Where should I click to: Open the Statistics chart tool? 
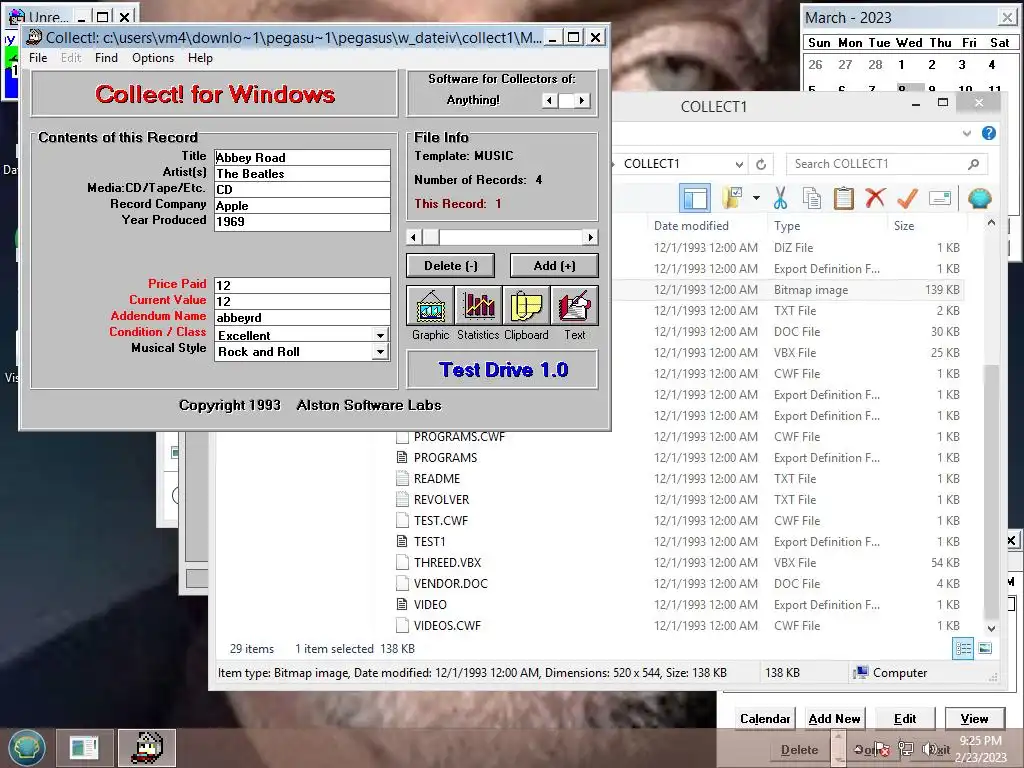[479, 306]
